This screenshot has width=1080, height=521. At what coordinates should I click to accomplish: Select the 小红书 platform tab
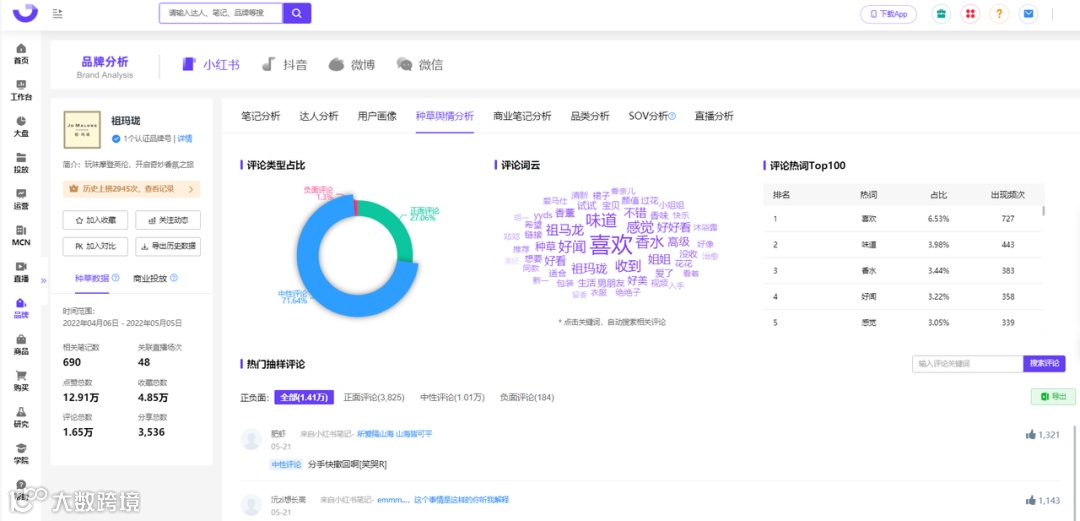211,65
